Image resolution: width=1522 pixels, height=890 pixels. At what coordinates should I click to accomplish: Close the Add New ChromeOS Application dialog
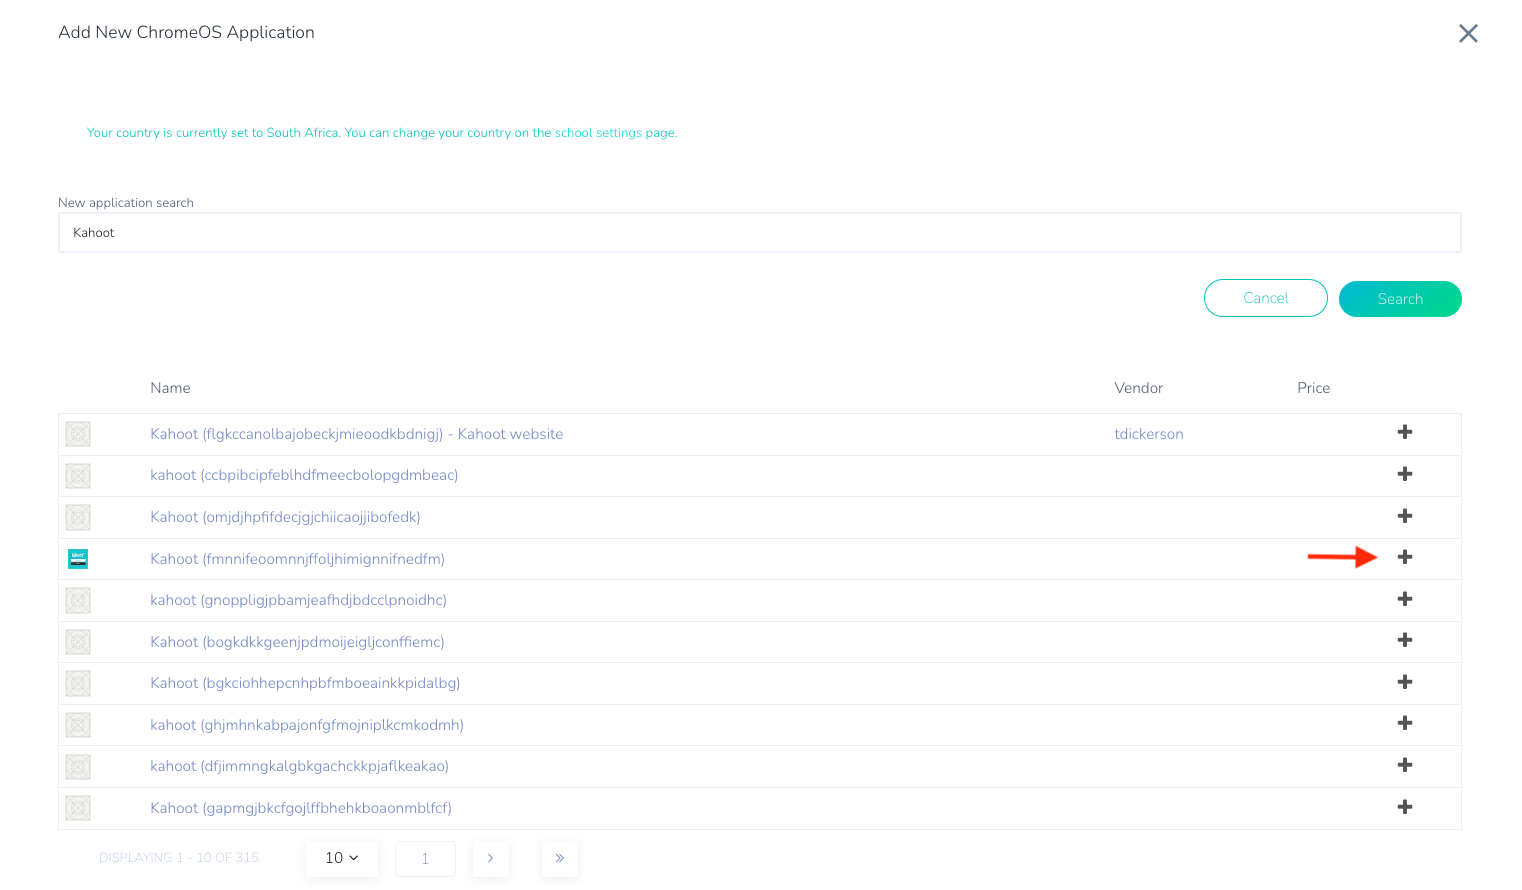click(x=1467, y=34)
